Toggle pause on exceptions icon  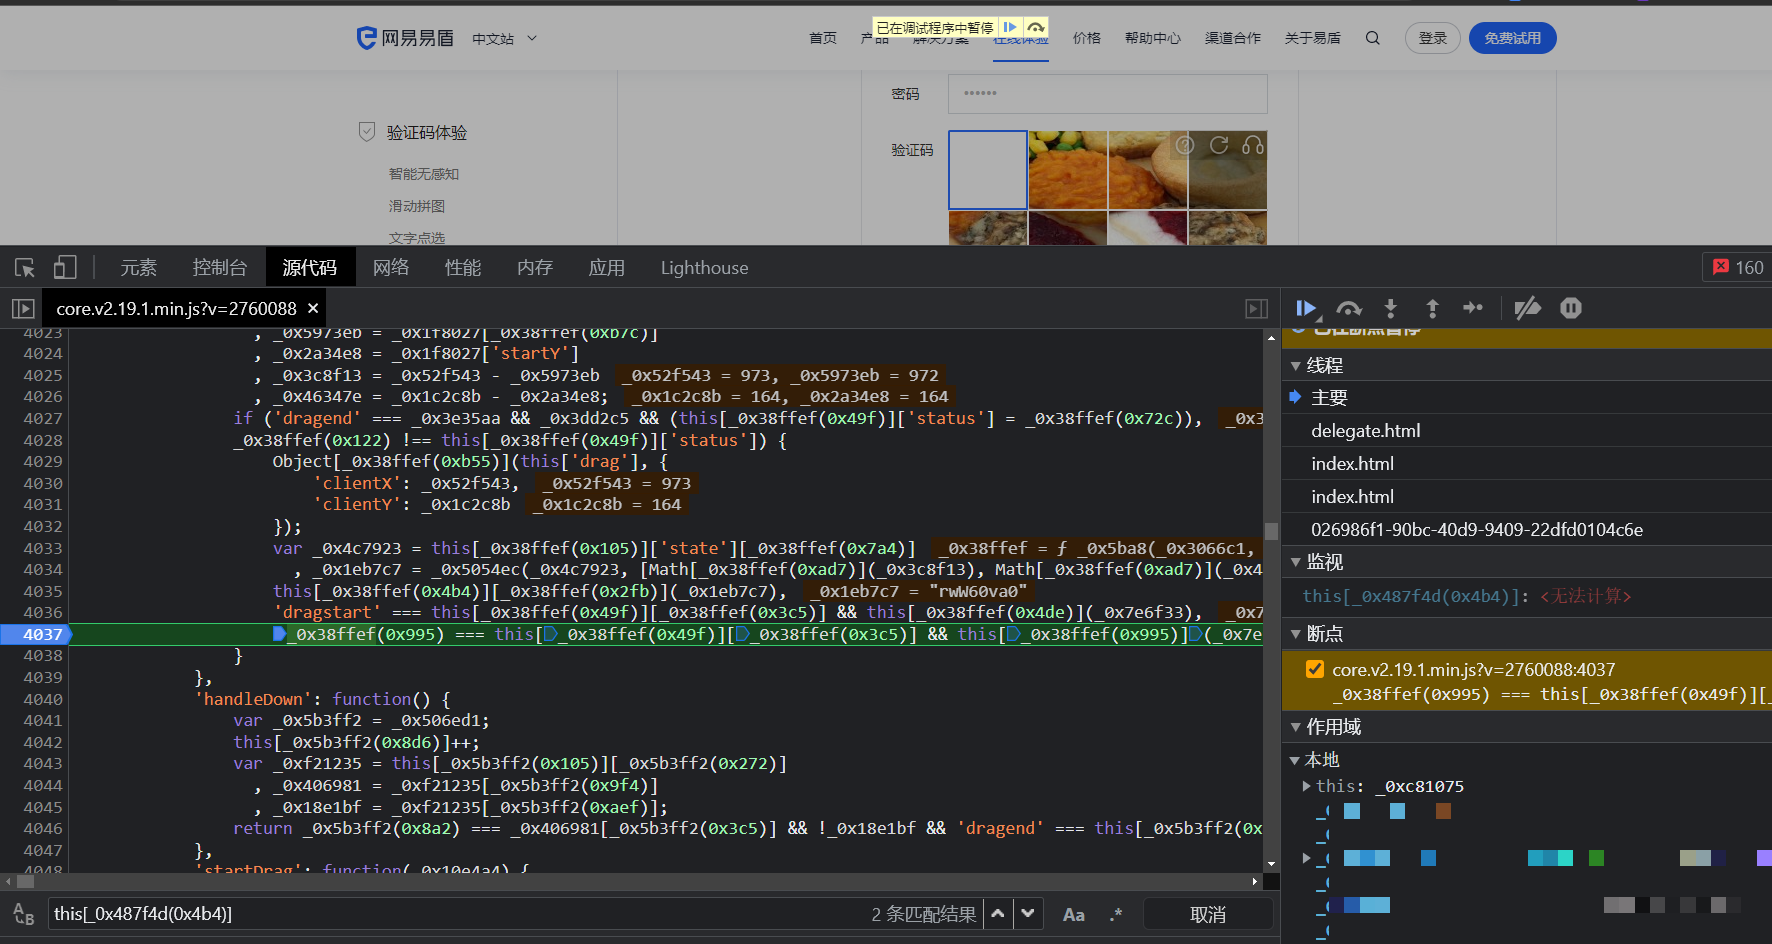(x=1571, y=308)
